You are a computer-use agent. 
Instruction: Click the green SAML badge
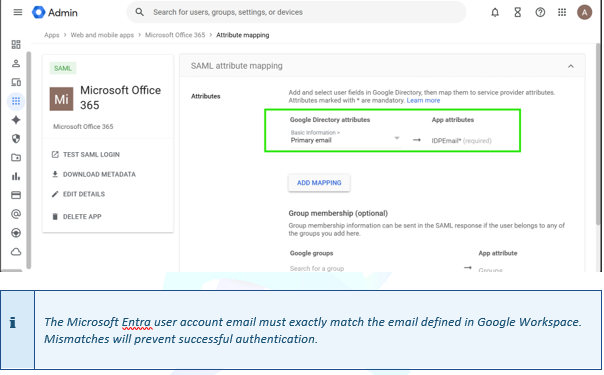pyautogui.click(x=63, y=68)
